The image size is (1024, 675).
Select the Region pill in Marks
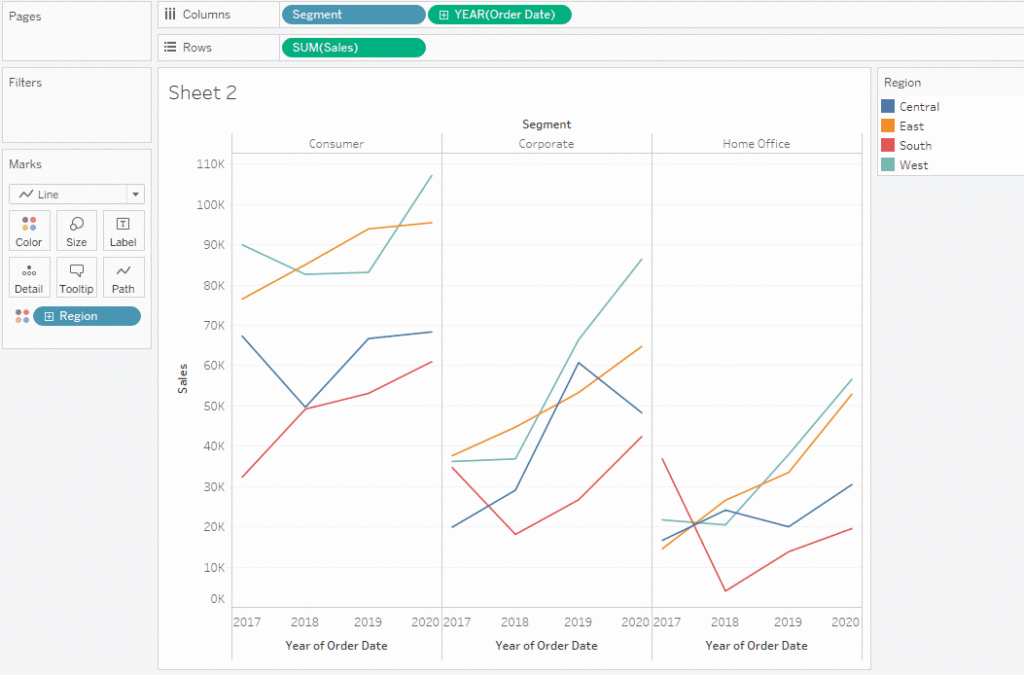(x=87, y=316)
